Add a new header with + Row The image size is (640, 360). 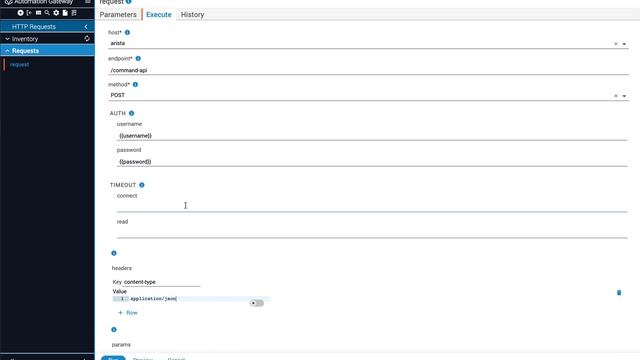[x=128, y=313]
